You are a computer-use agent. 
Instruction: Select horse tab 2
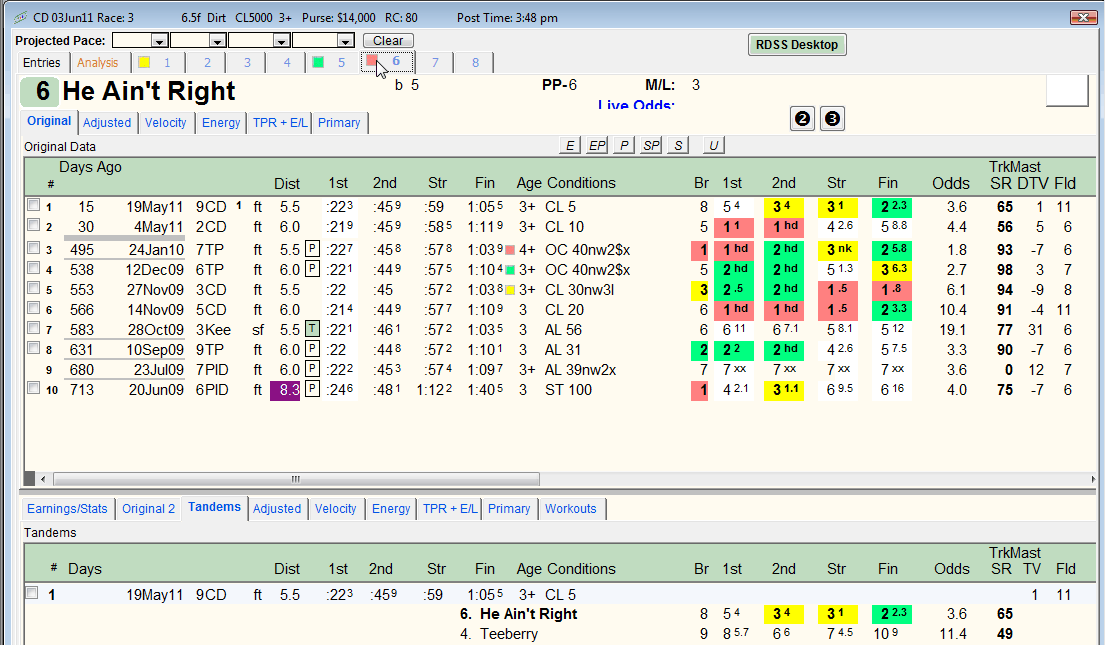(x=206, y=63)
